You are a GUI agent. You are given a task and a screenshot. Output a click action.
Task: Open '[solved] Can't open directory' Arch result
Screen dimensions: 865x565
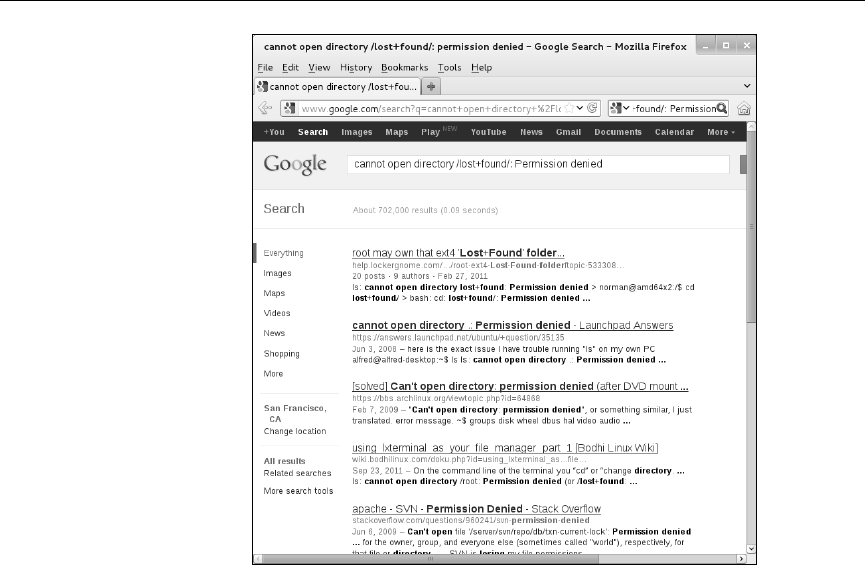520,386
